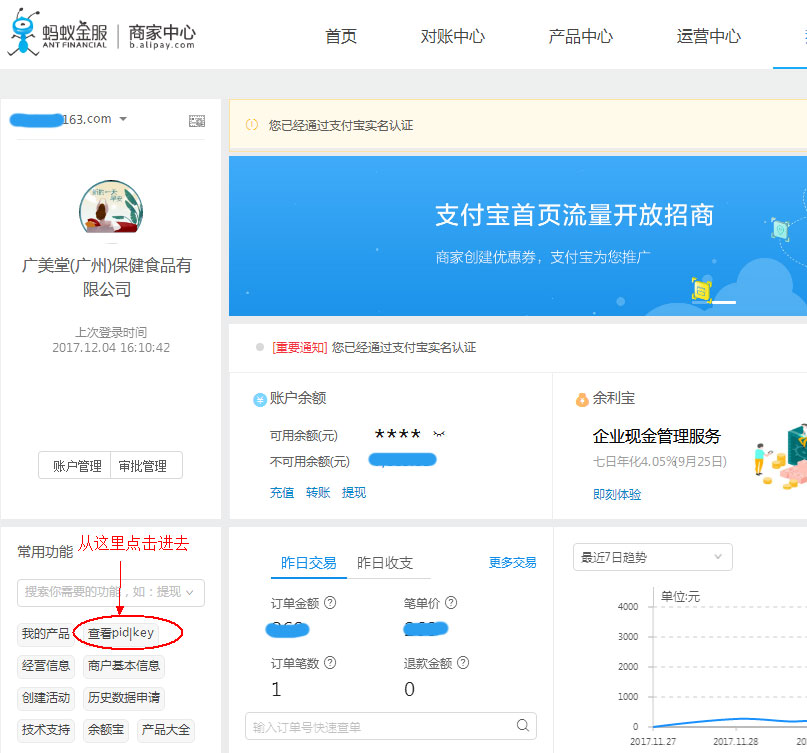Viewport: 807px width, 753px height.
Task: Click the info icon in the yellow notice bar
Action: pyautogui.click(x=252, y=125)
